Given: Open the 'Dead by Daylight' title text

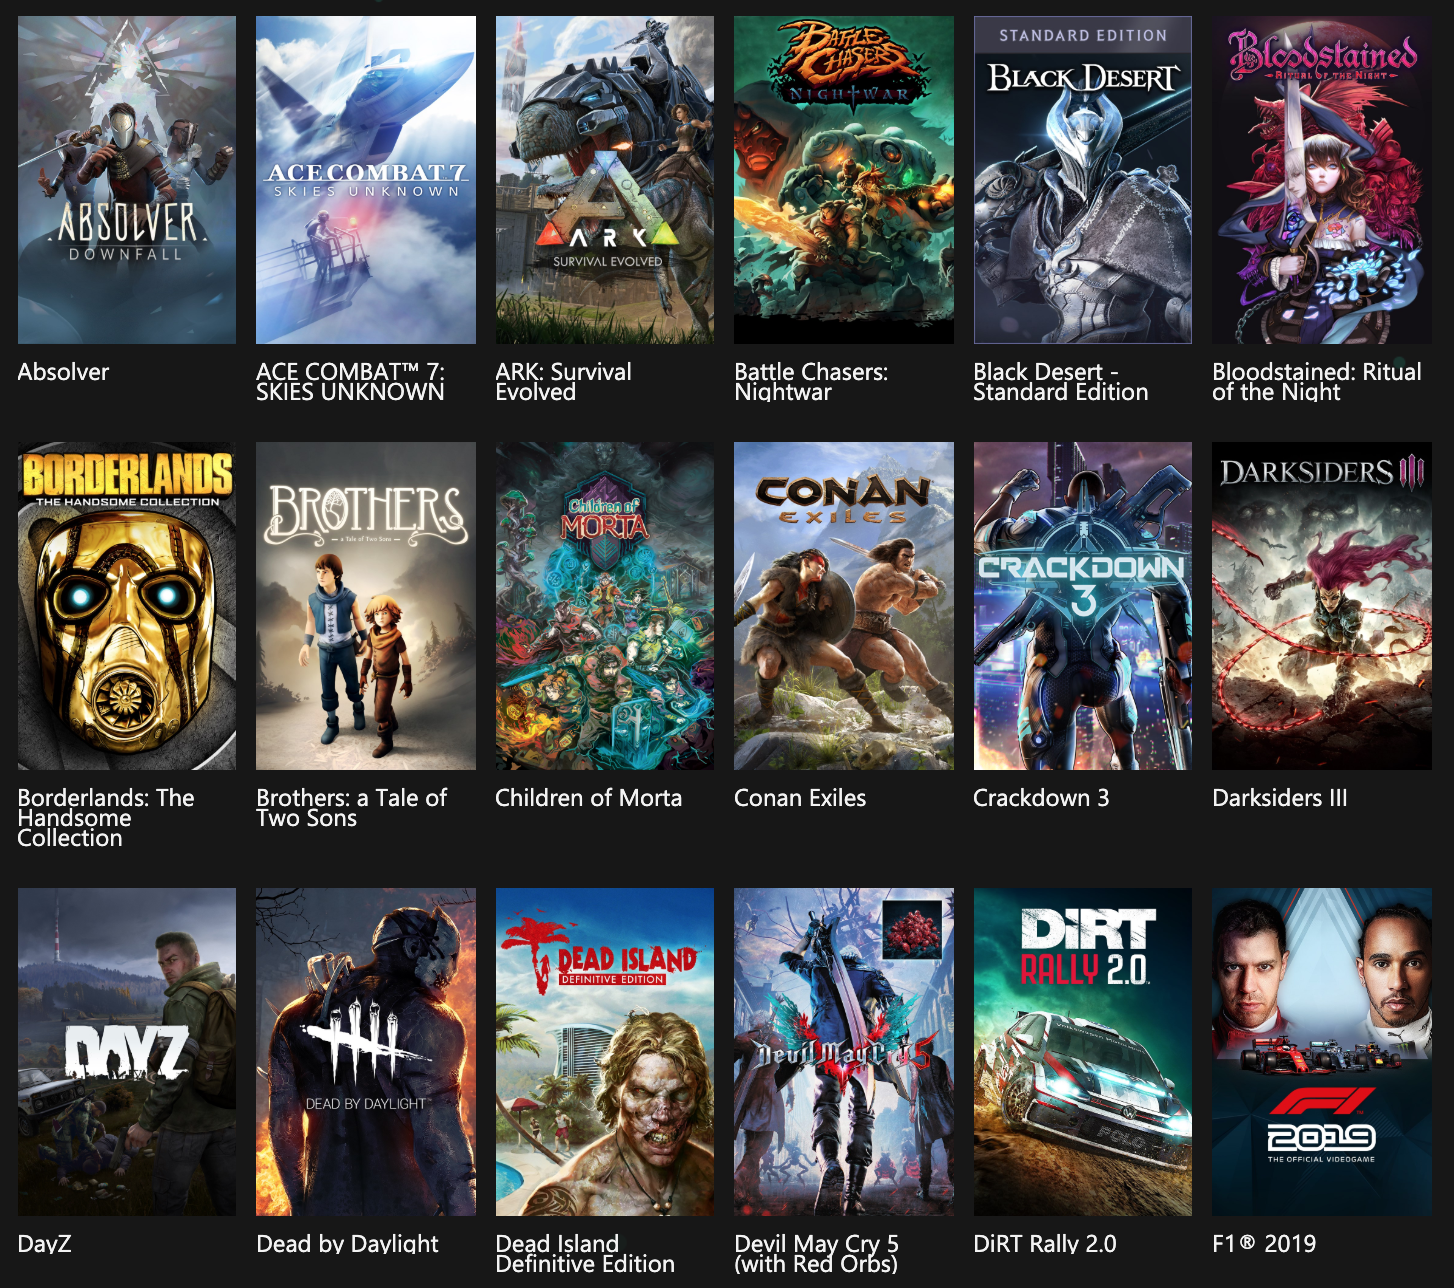Looking at the screenshot, I should pos(347,1244).
